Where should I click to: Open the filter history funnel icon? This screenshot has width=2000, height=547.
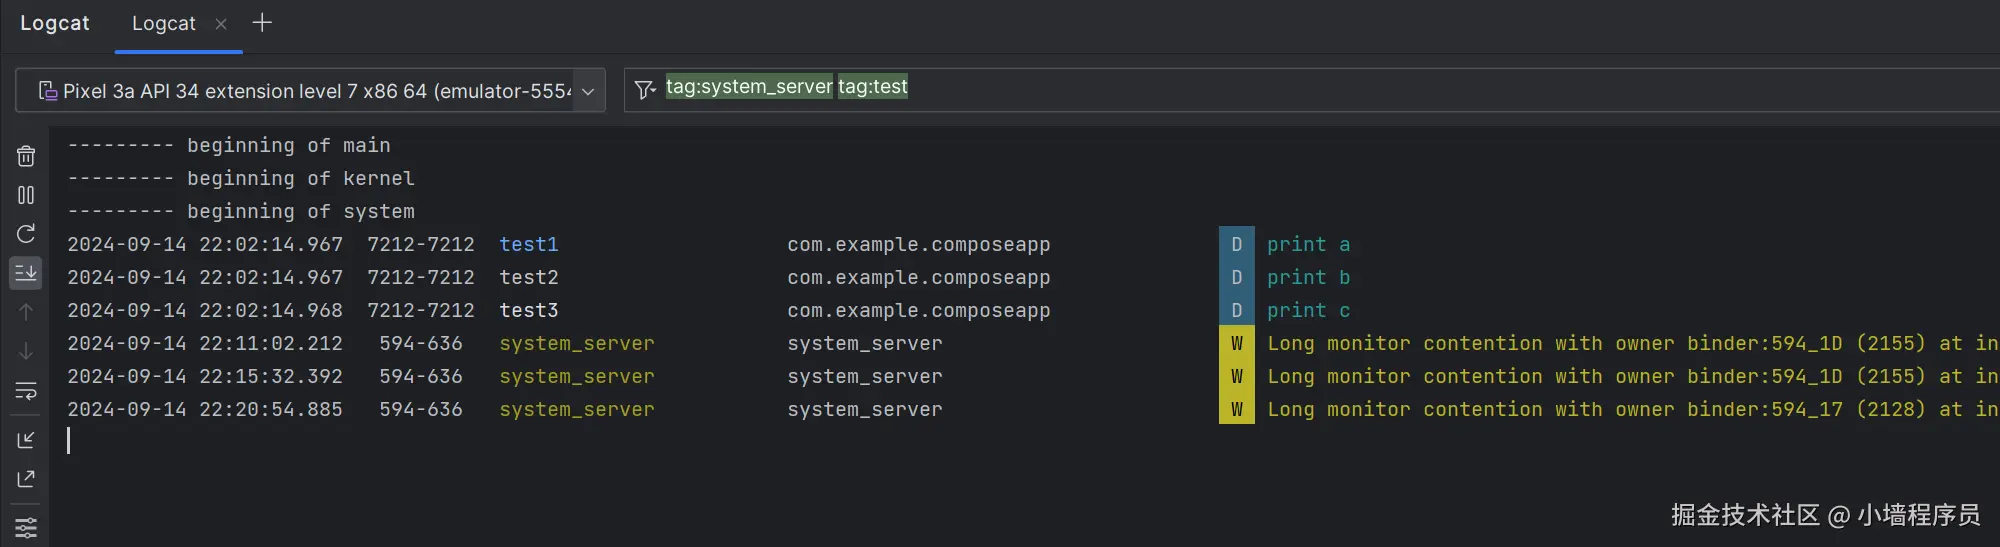point(645,90)
